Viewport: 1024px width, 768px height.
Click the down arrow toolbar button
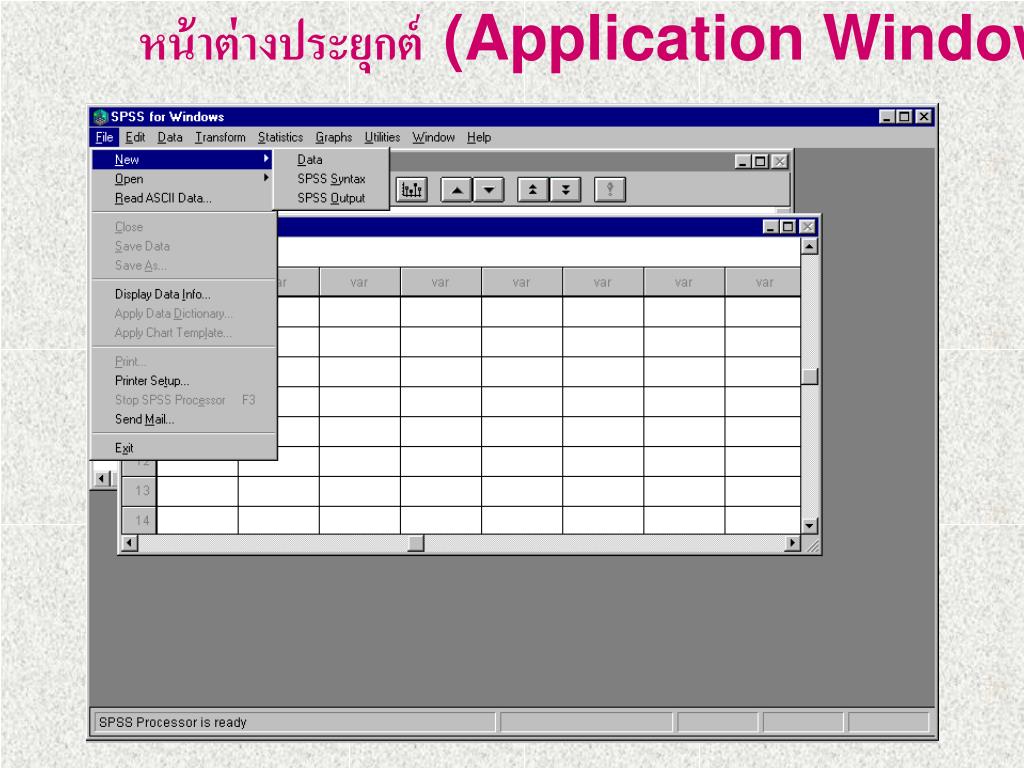488,190
